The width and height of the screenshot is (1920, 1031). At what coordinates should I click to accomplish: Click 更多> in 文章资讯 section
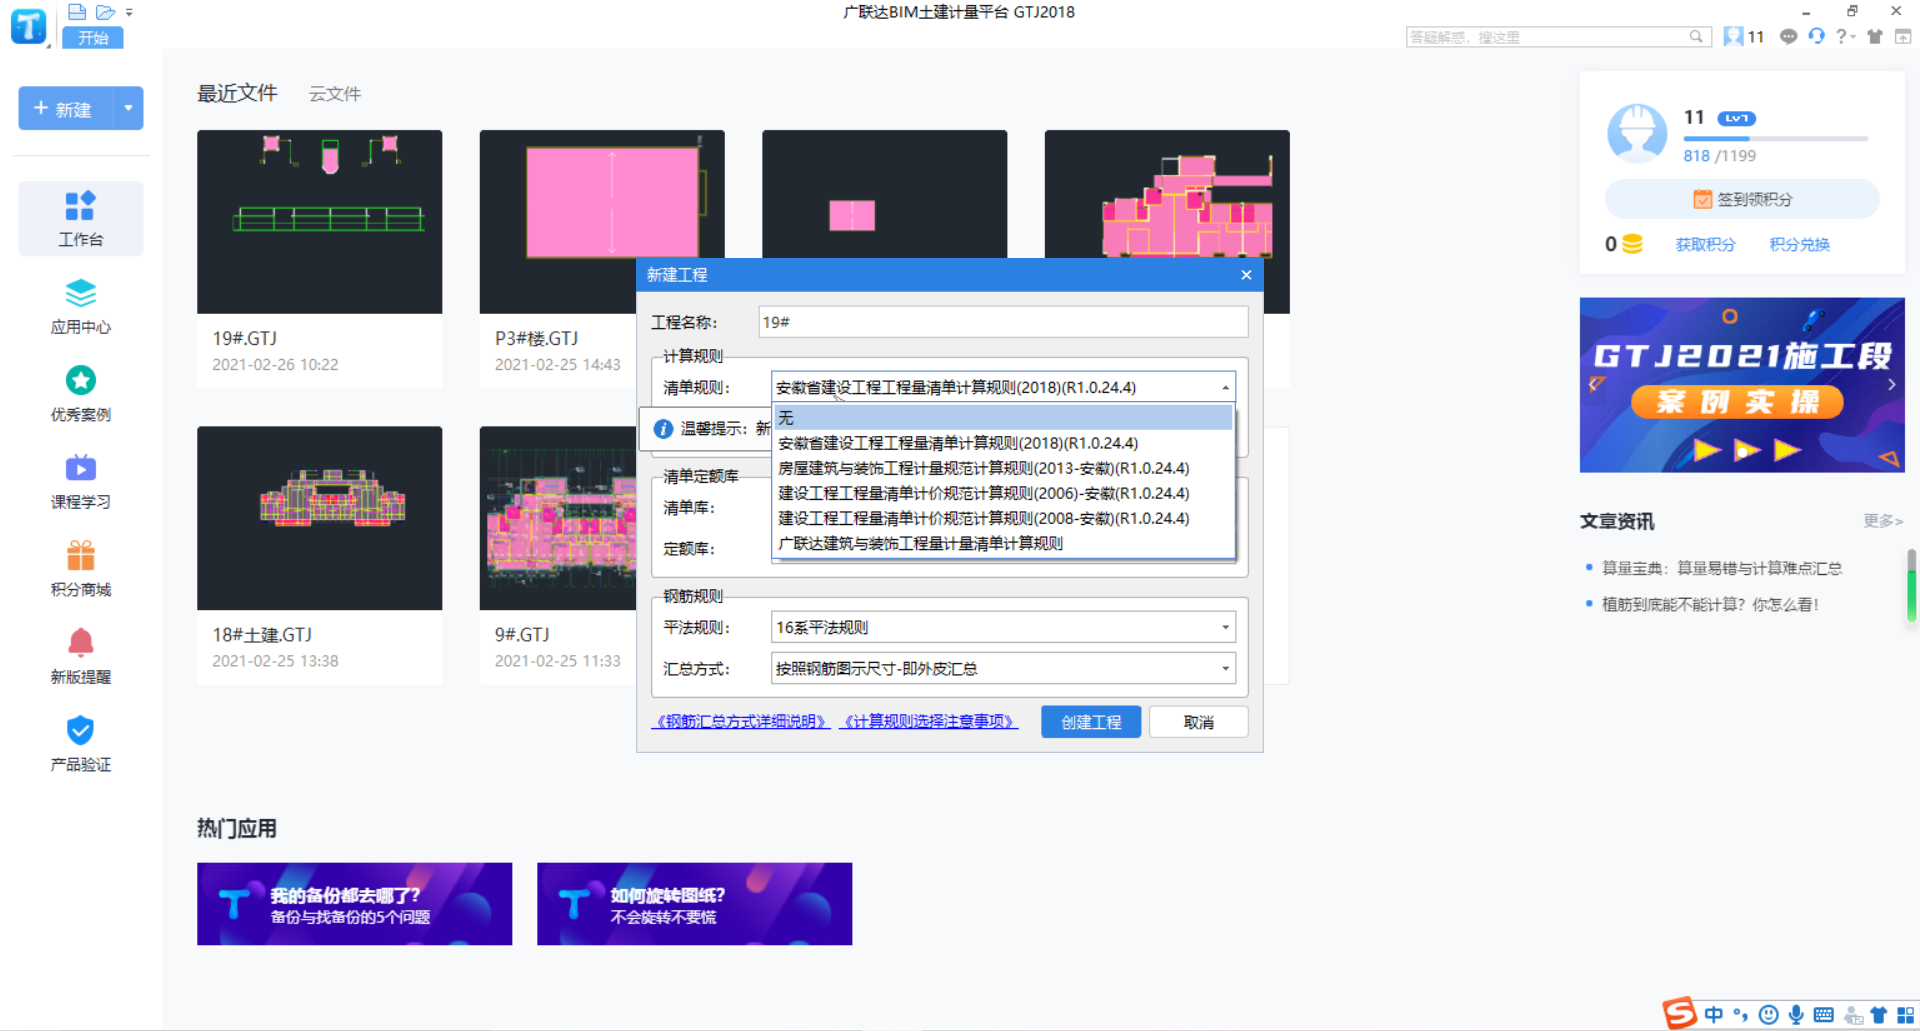coord(1882,521)
